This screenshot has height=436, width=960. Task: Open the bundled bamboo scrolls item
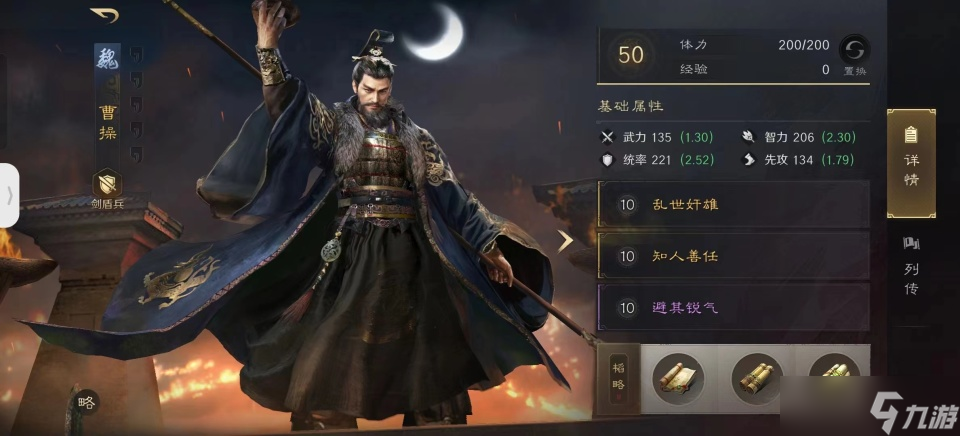point(757,378)
